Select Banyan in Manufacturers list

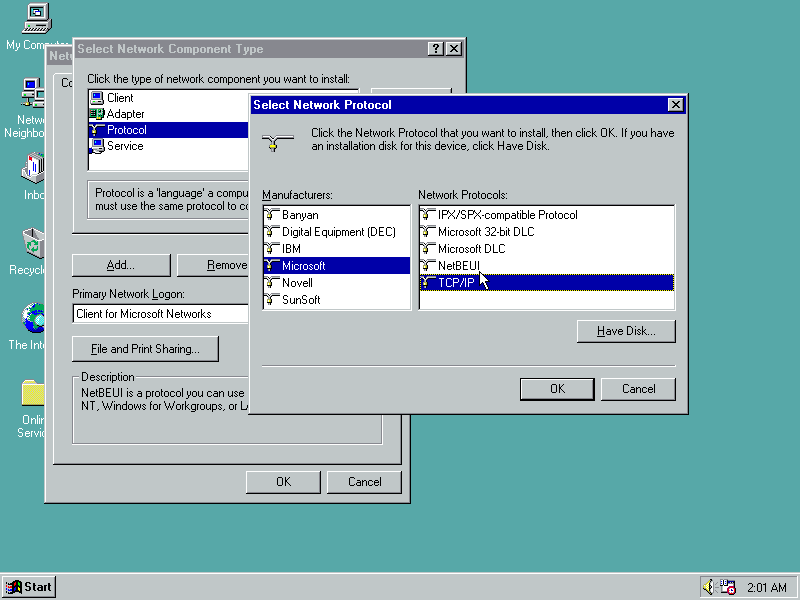300,215
